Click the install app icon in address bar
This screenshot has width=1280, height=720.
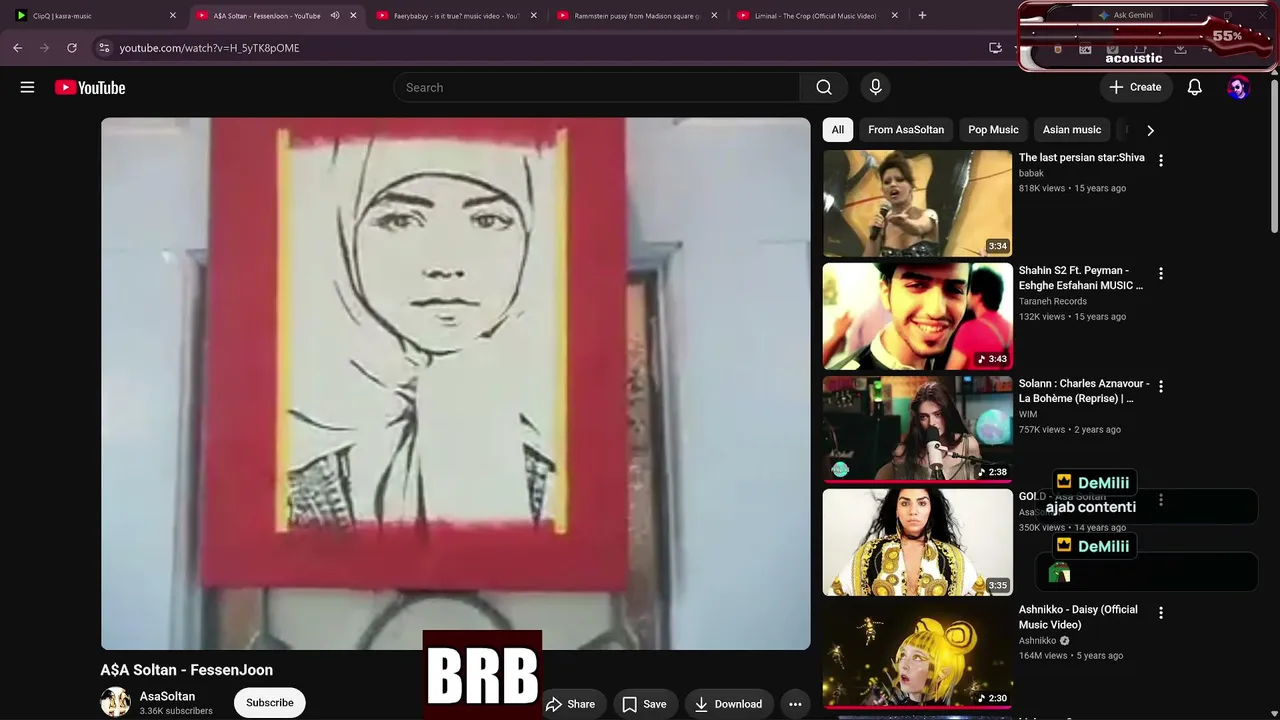pos(995,47)
